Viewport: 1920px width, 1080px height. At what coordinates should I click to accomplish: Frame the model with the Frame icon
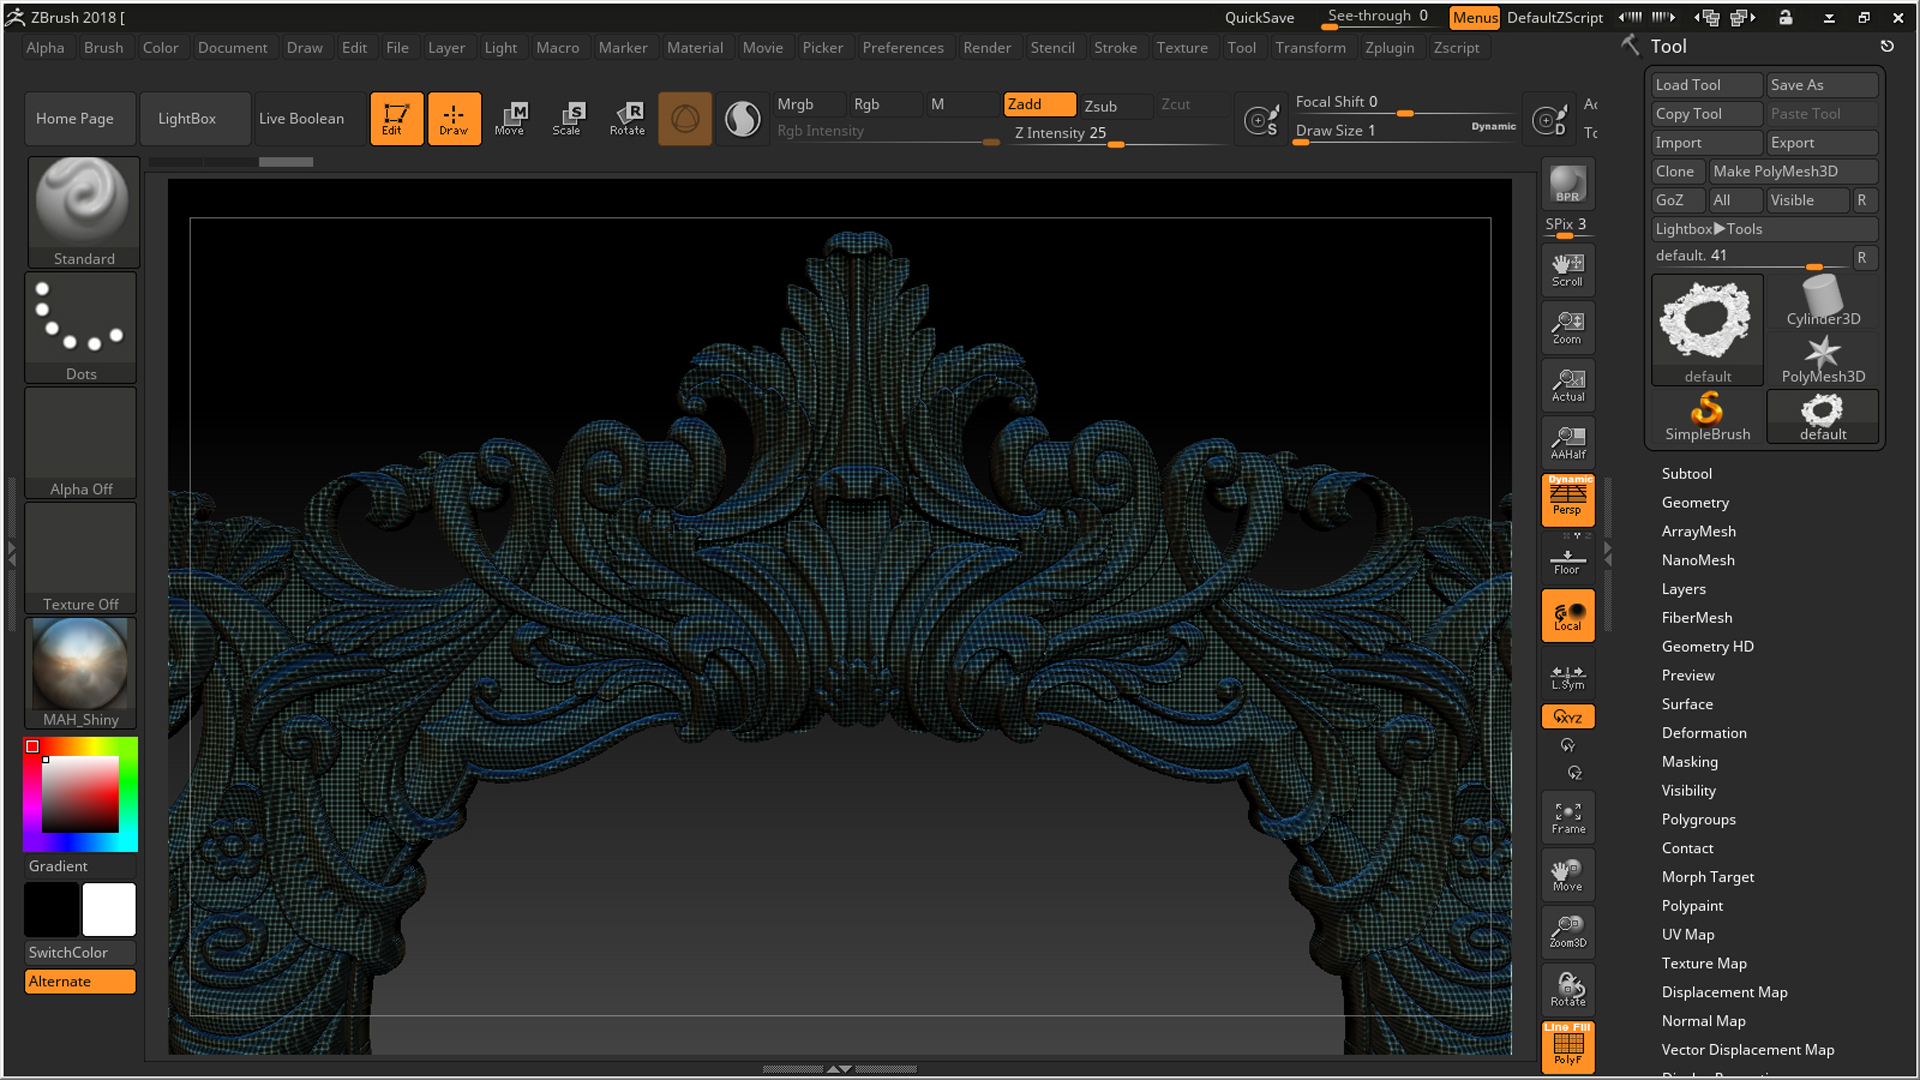coord(1567,816)
